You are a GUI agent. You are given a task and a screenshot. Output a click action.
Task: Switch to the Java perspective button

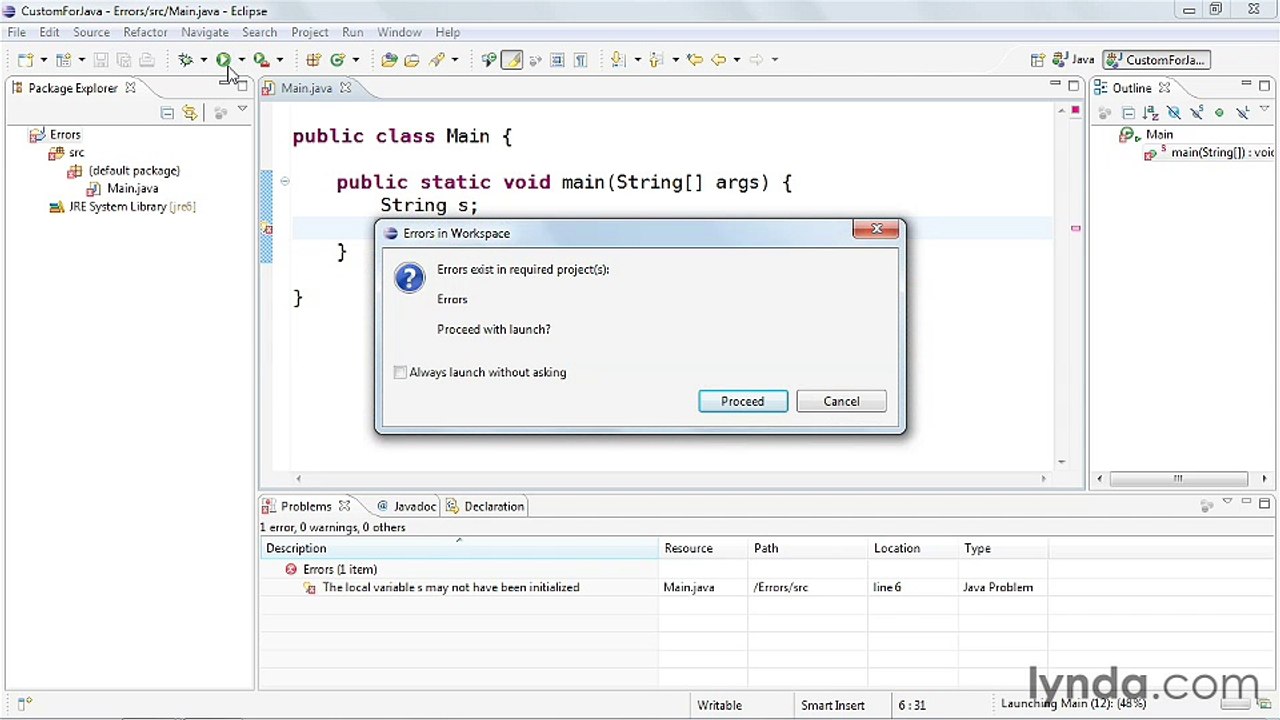[1075, 60]
